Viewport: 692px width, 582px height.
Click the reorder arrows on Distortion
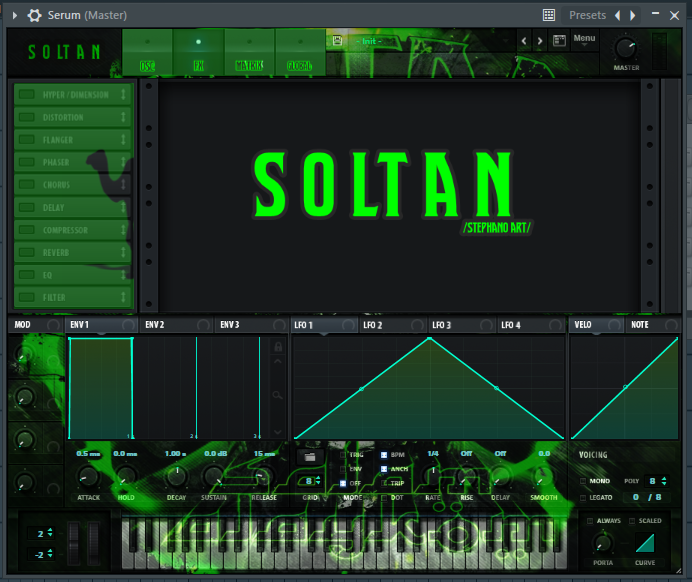124,117
